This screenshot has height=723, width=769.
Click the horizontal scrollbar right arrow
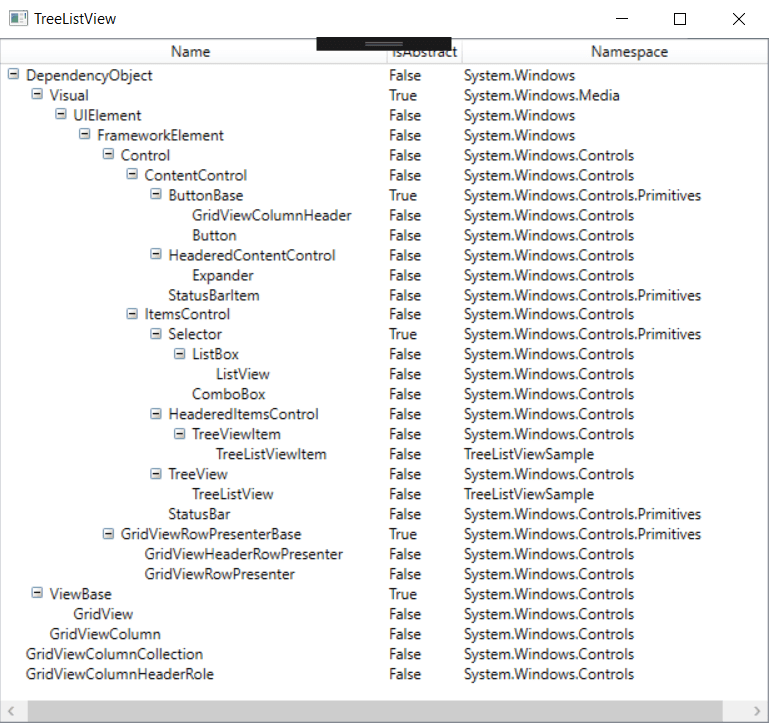(756, 711)
